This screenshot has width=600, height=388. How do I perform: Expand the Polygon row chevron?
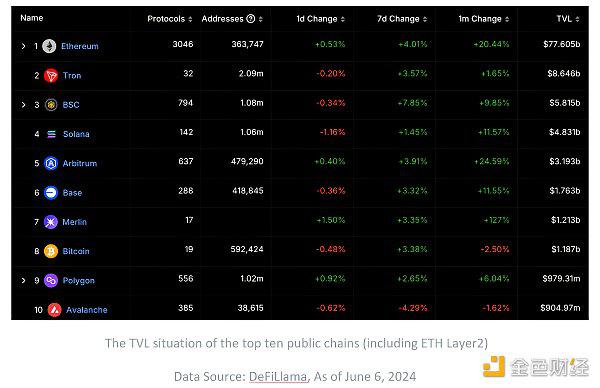pyautogui.click(x=23, y=280)
